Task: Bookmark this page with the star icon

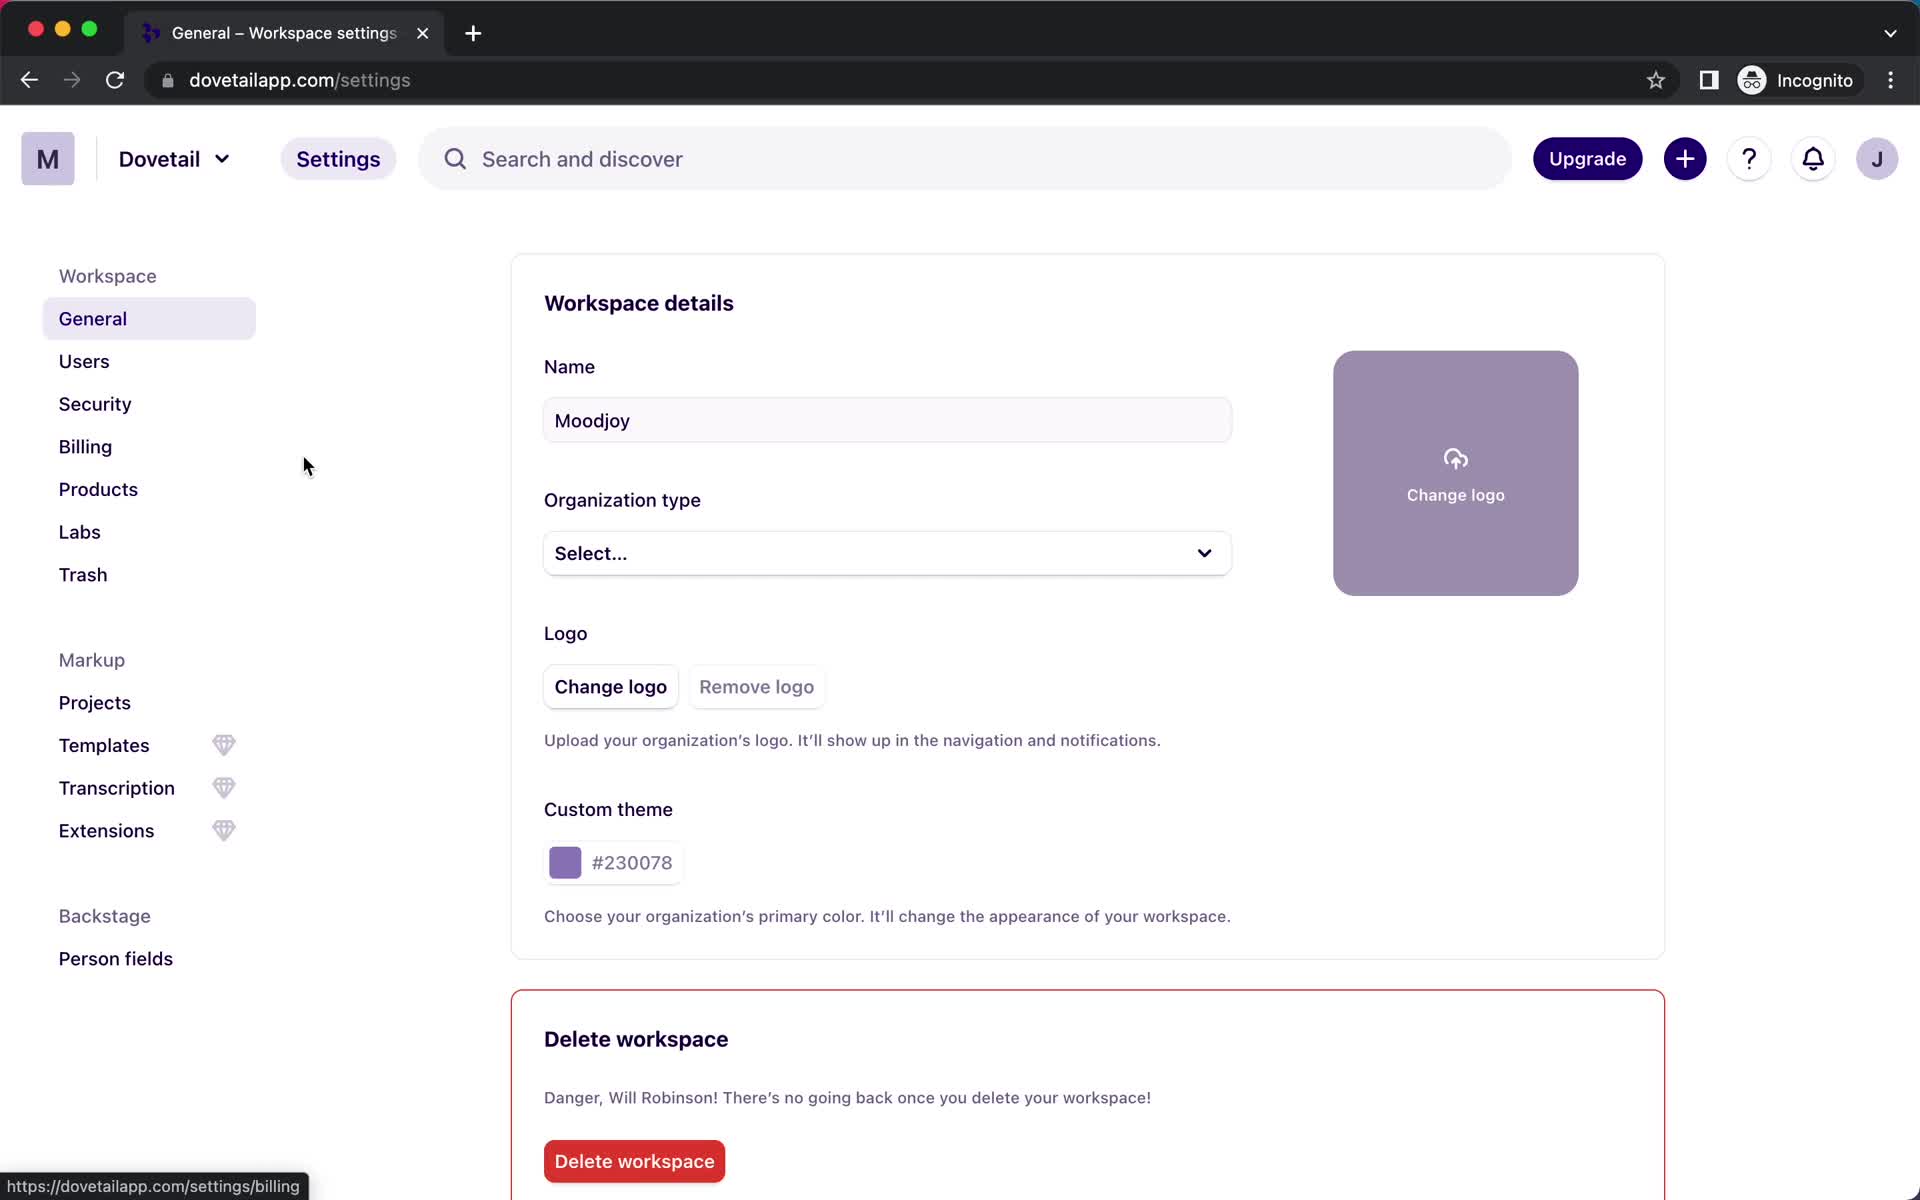Action: click(x=1656, y=80)
